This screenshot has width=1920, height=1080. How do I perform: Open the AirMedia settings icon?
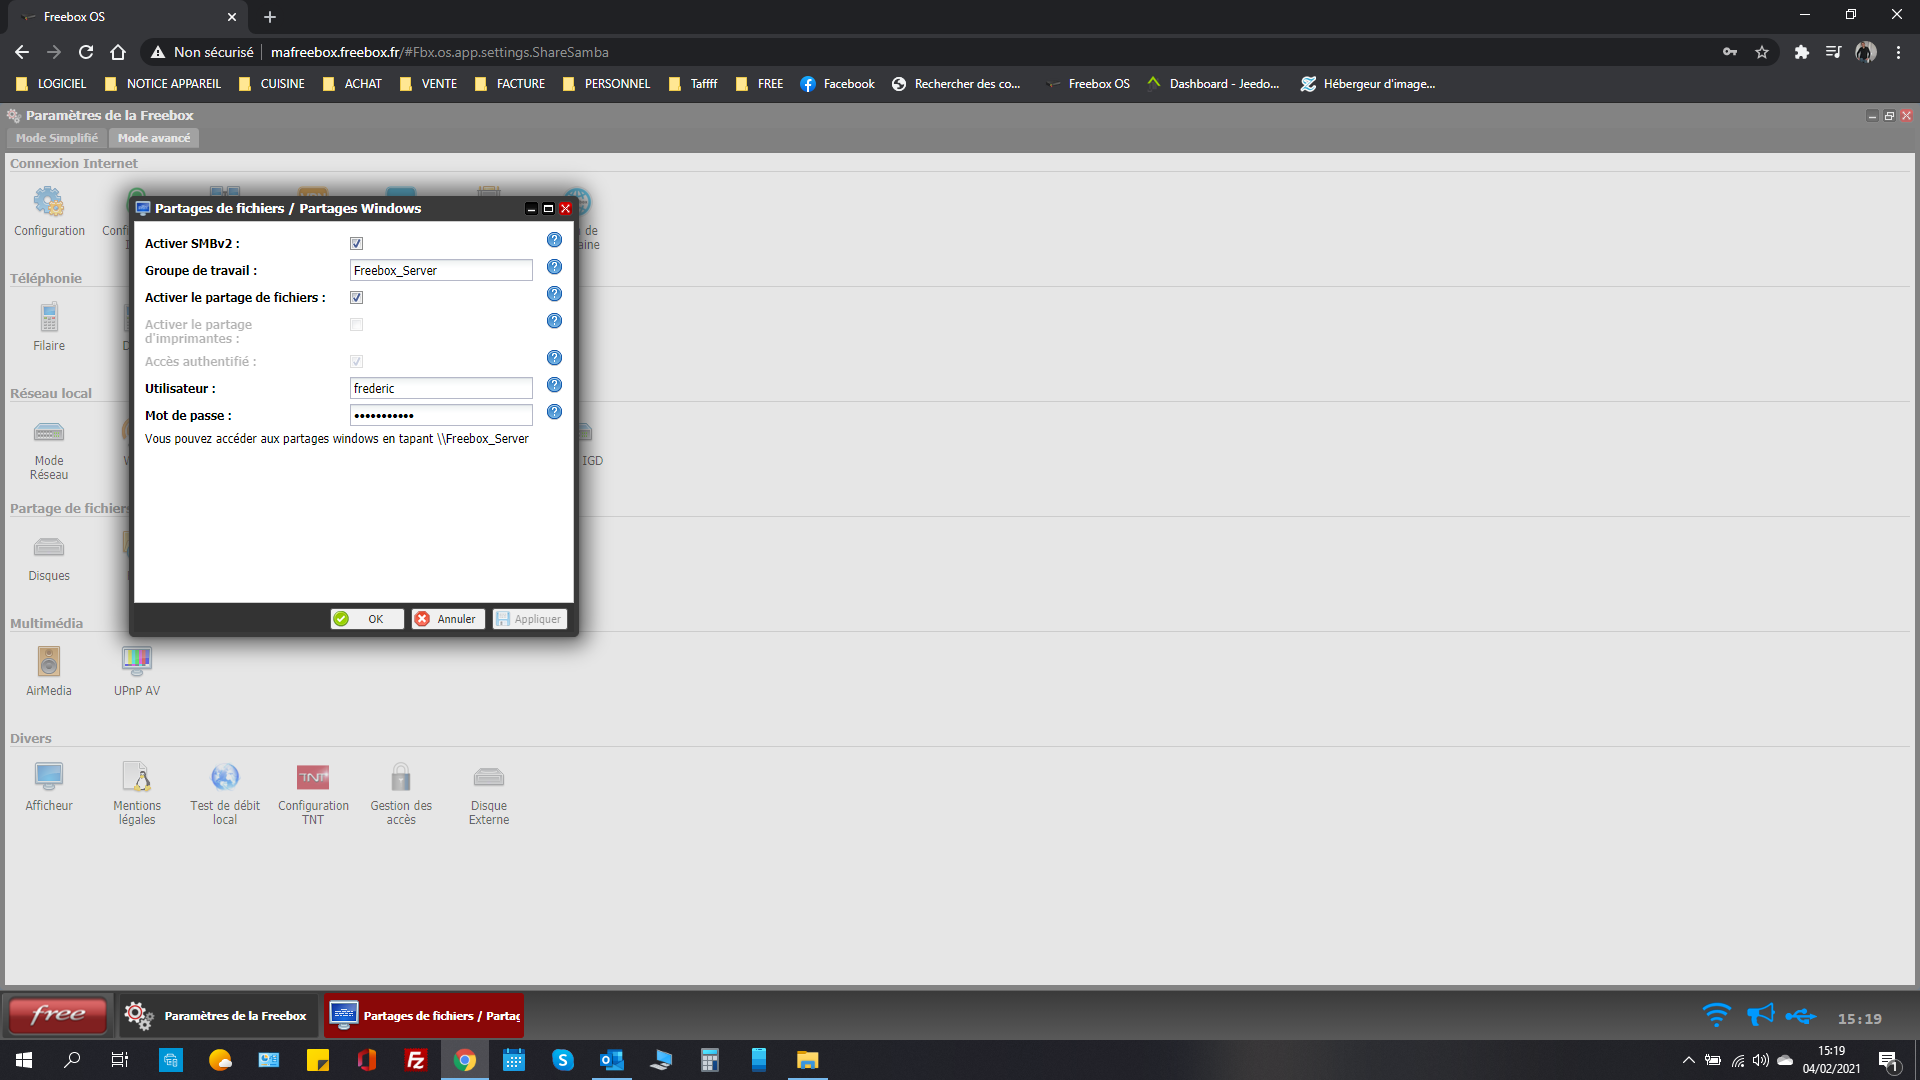click(49, 663)
